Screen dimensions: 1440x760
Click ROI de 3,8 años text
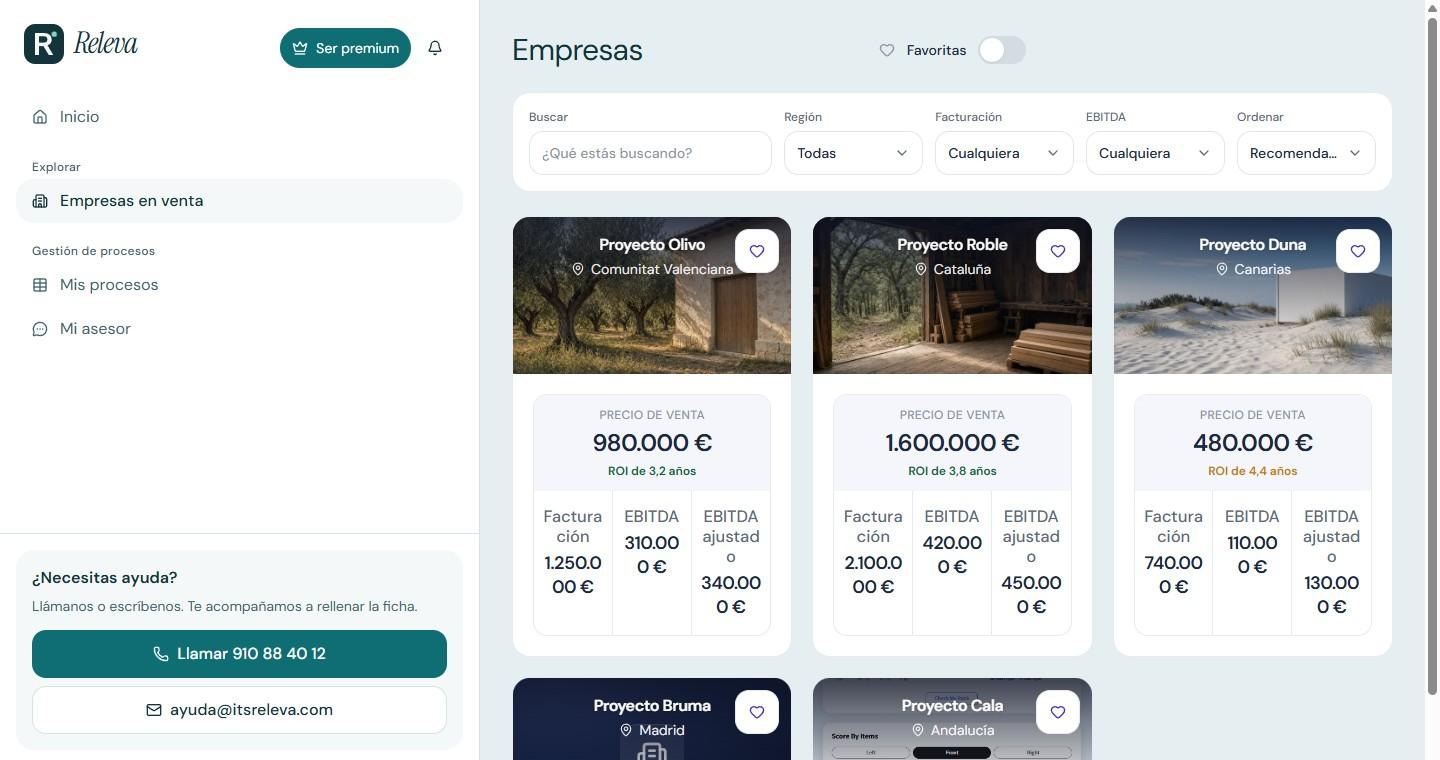point(952,471)
